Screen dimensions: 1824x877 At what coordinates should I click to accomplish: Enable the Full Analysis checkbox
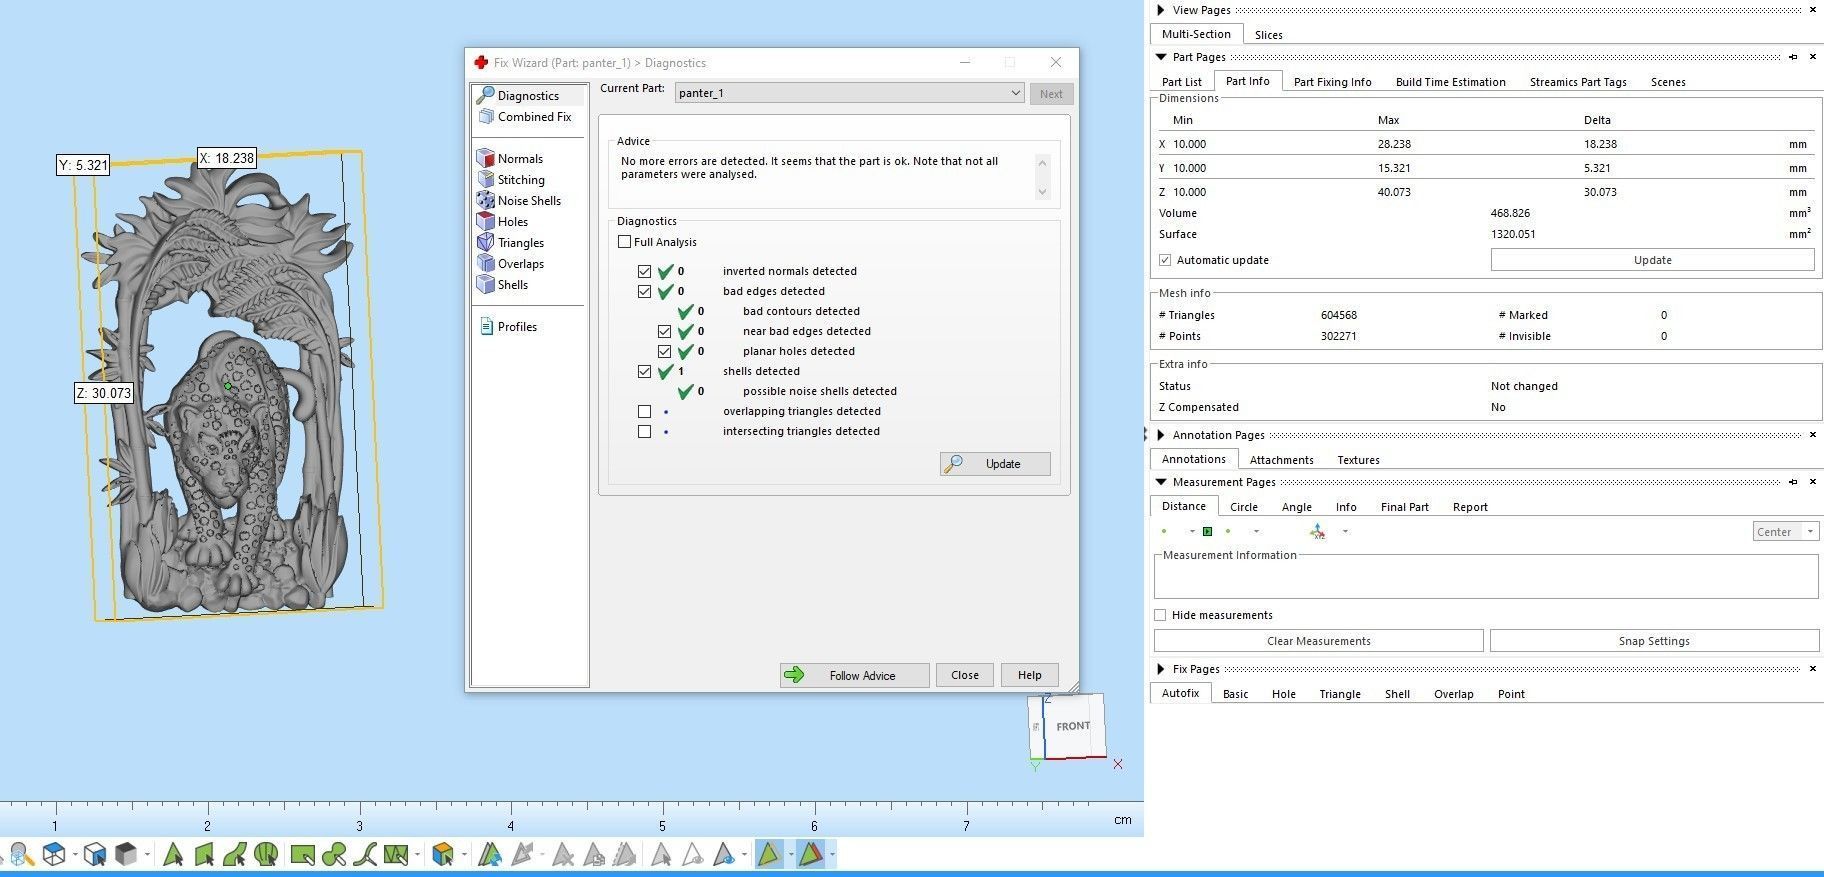tap(624, 242)
